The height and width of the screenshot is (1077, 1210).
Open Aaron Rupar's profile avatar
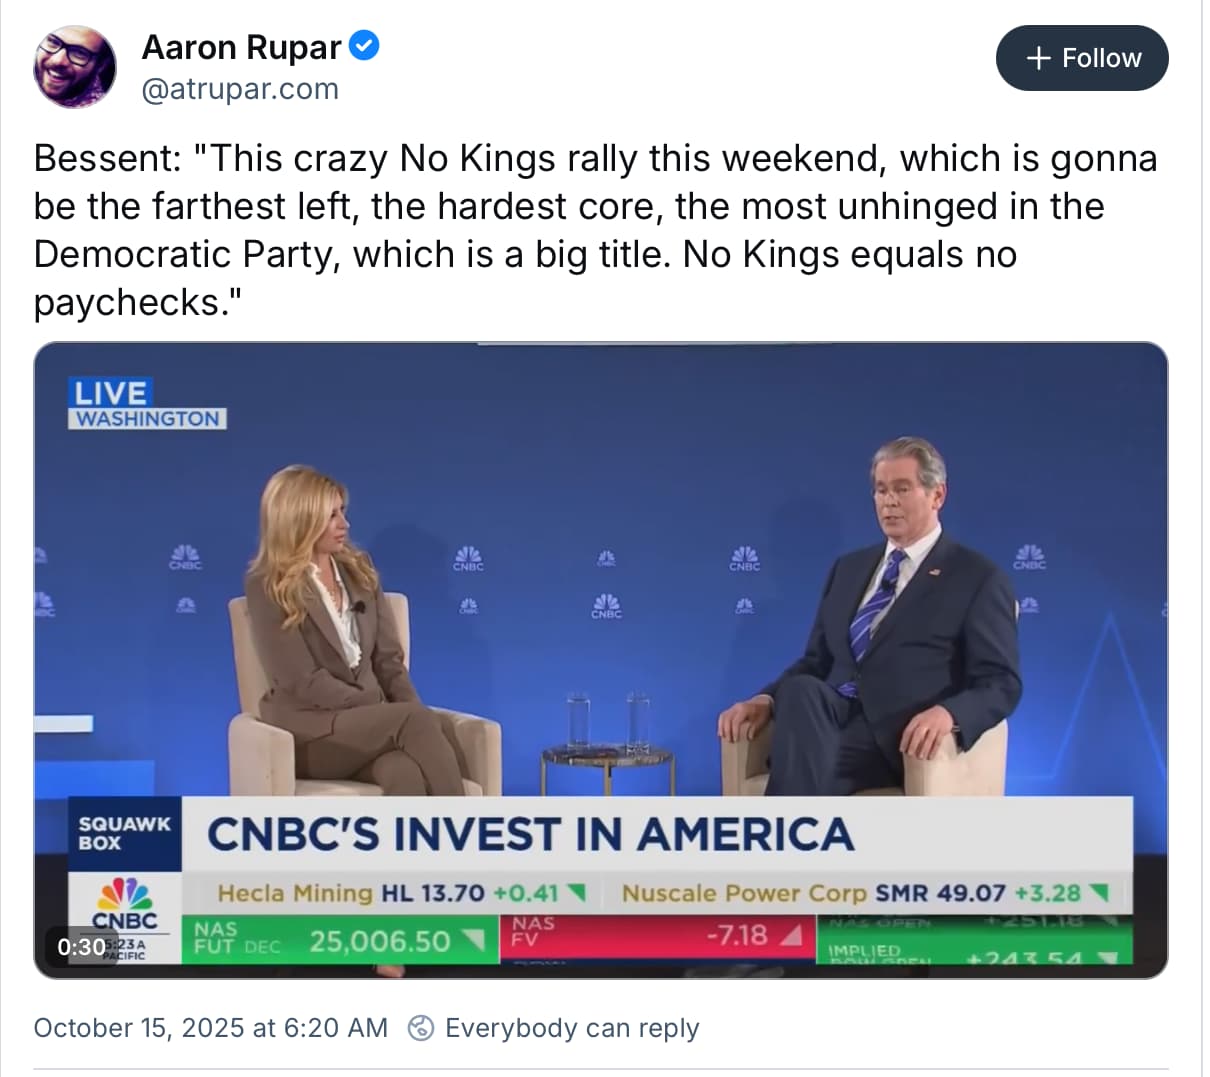click(74, 67)
